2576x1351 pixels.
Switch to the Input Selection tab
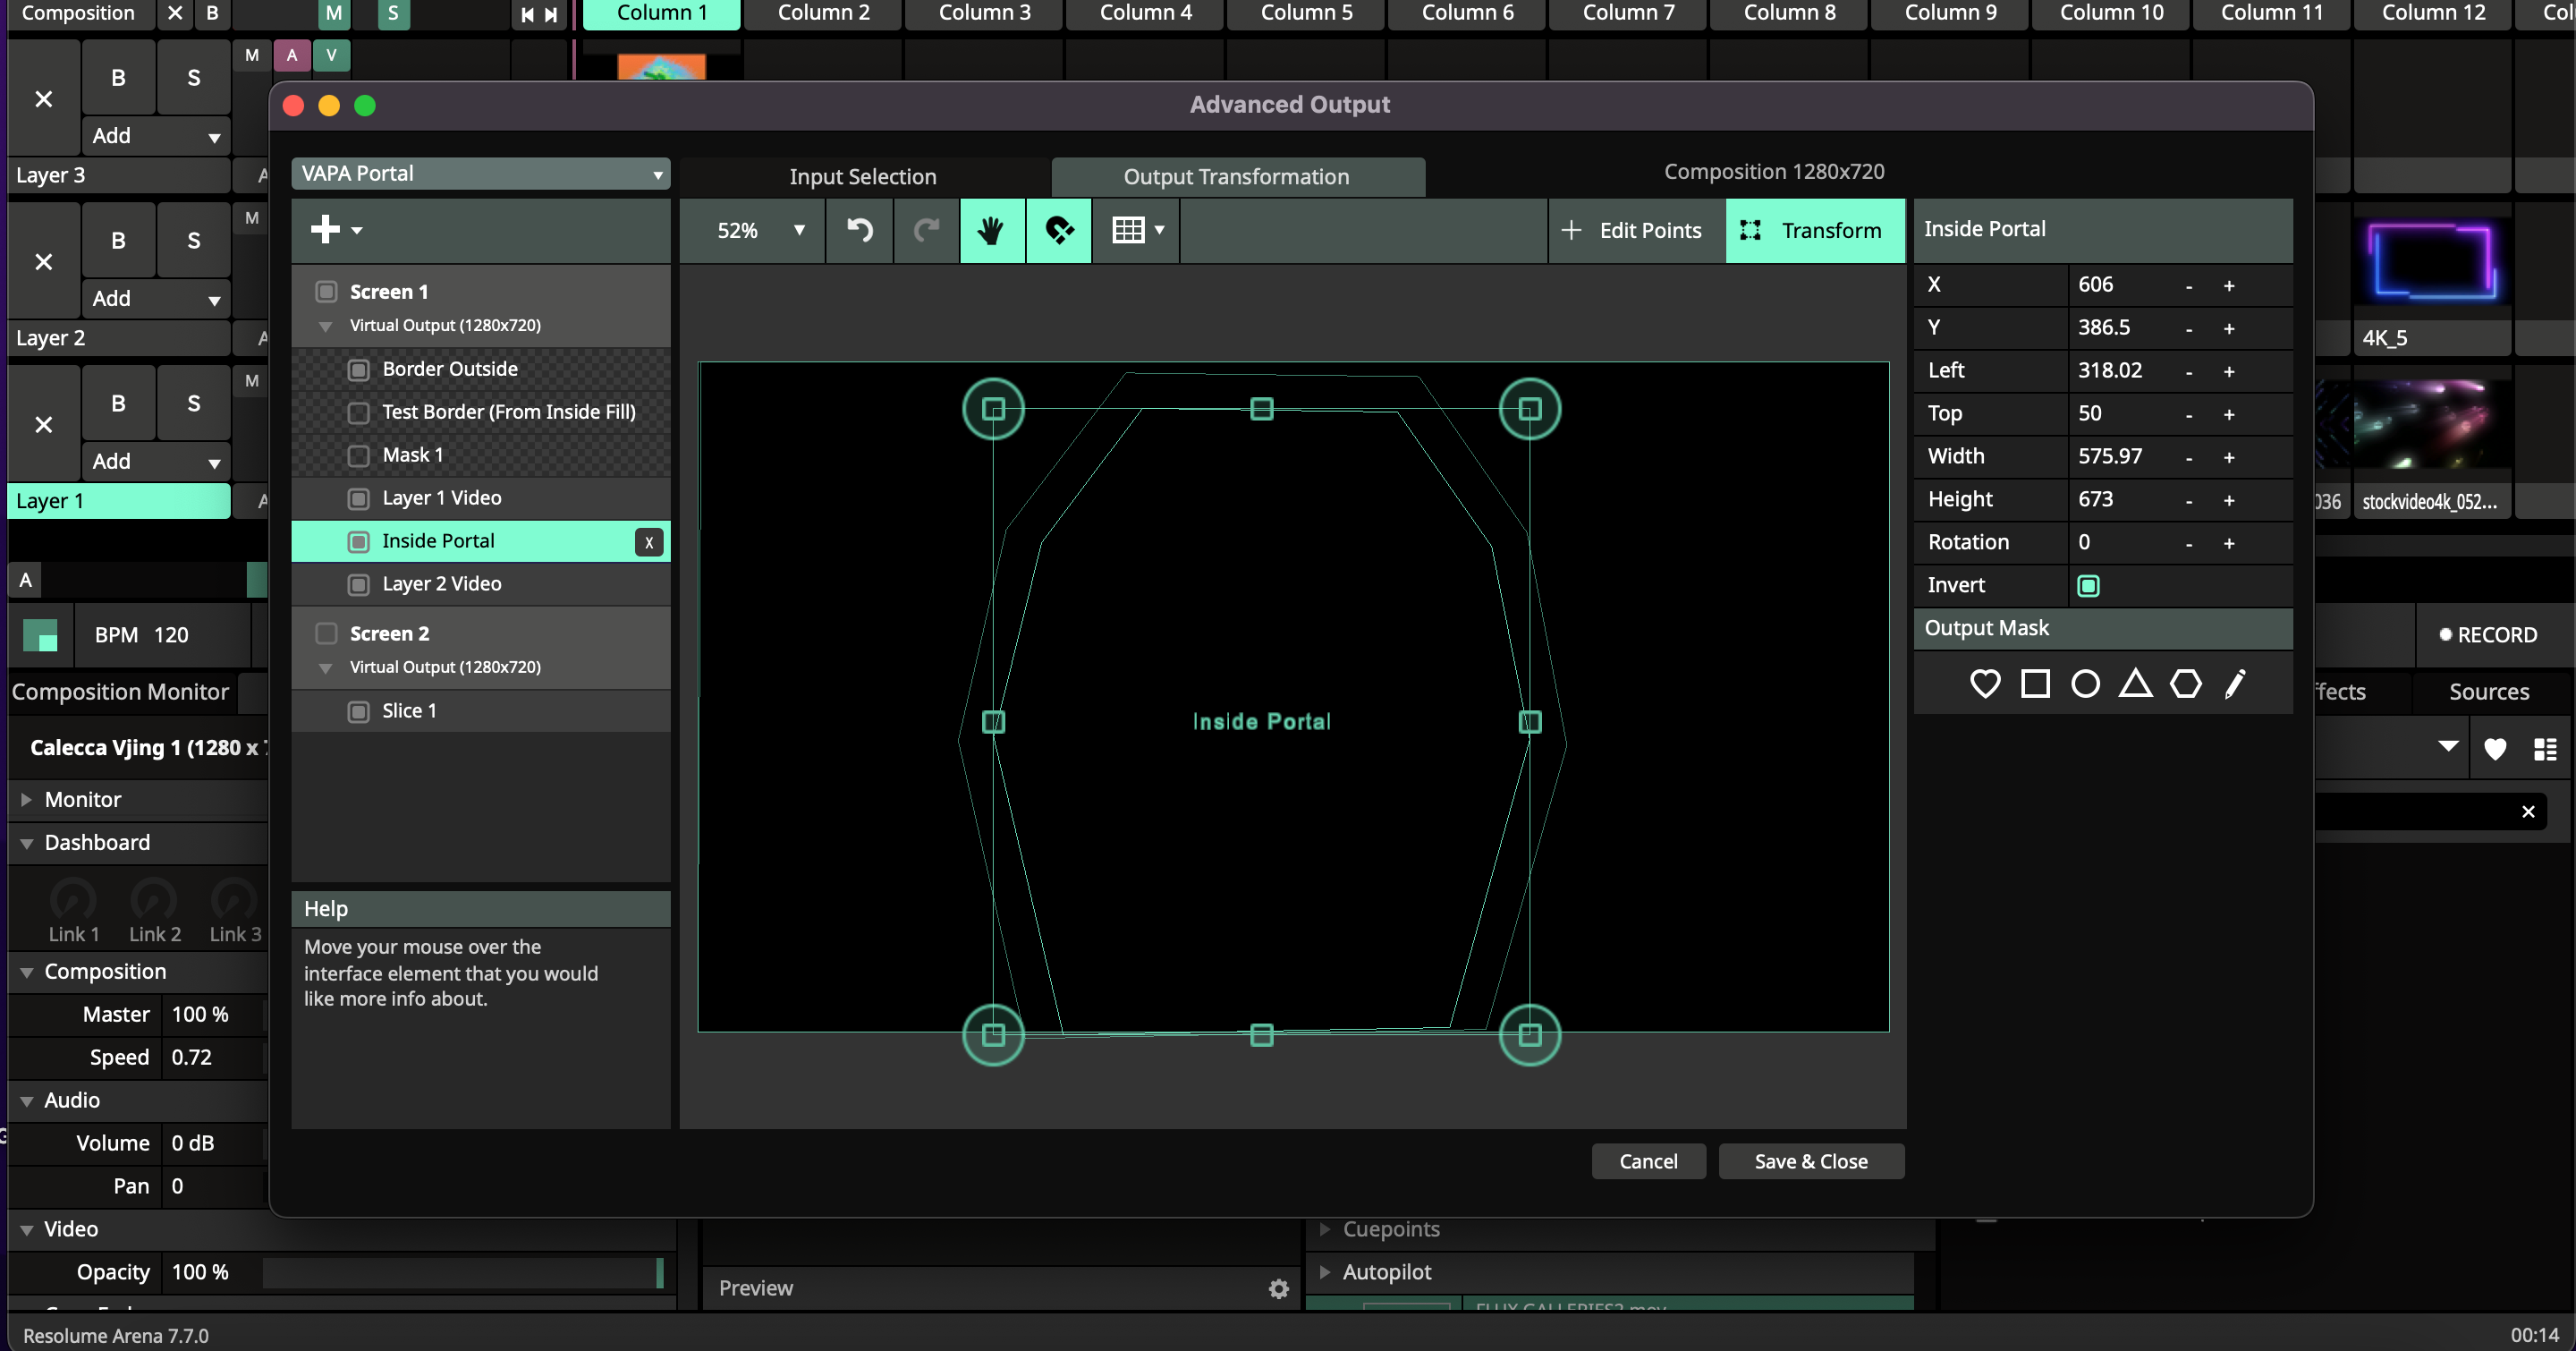tap(862, 177)
